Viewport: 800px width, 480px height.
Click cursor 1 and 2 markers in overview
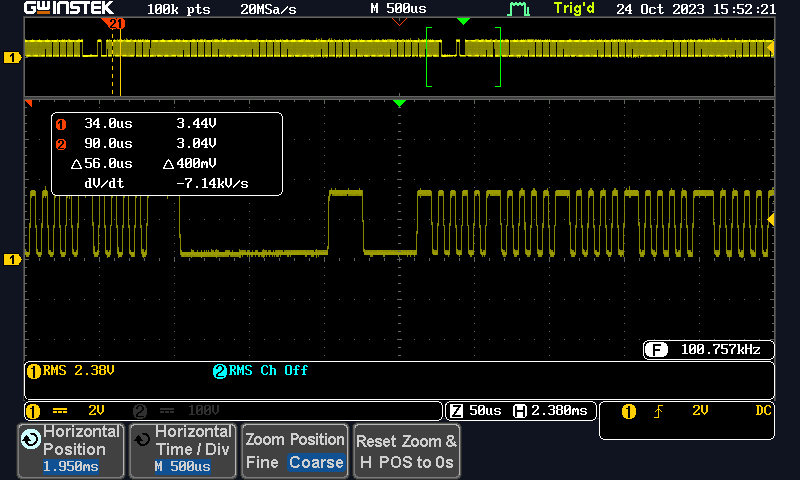click(115, 23)
